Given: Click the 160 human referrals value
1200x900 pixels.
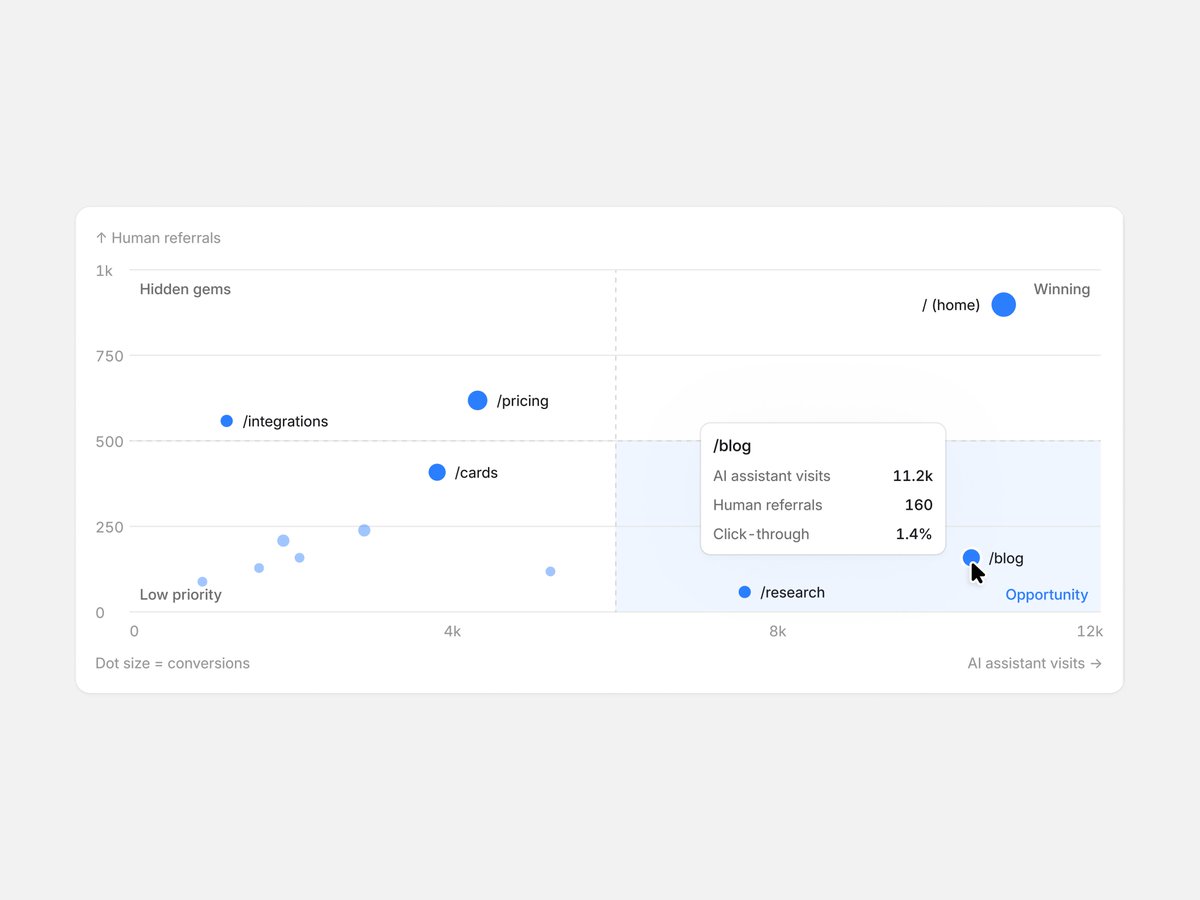Looking at the screenshot, I should coord(918,505).
